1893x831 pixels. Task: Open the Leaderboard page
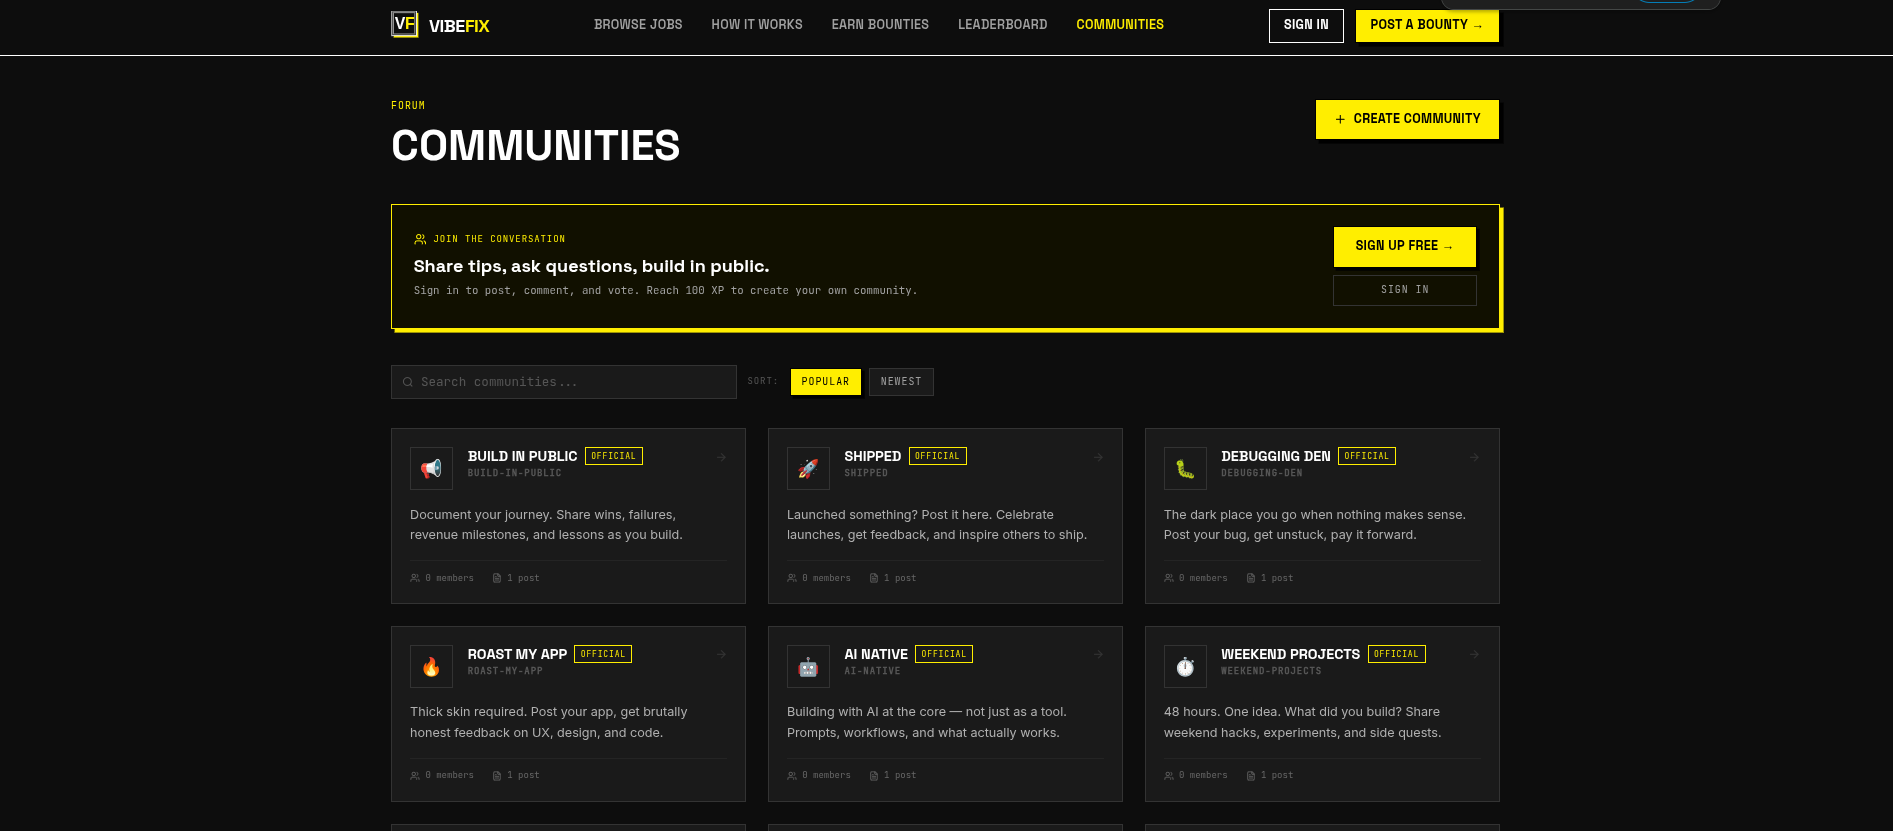click(1003, 25)
